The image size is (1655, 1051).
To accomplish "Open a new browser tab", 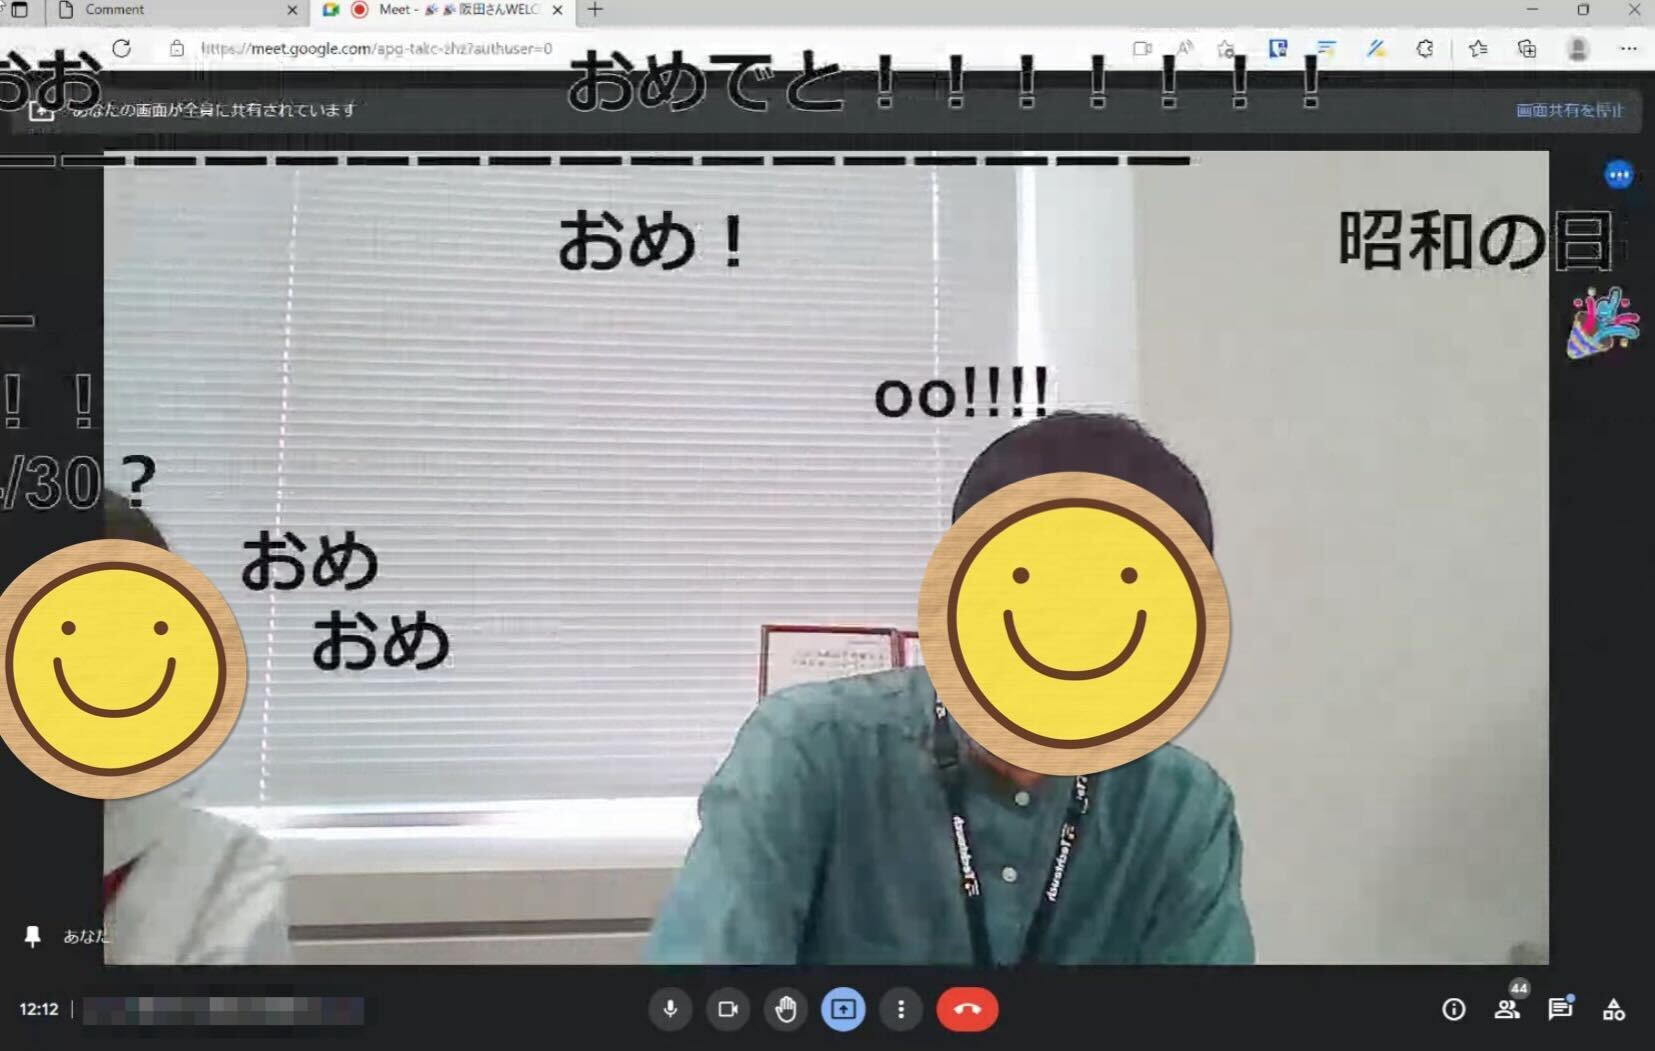I will [595, 10].
